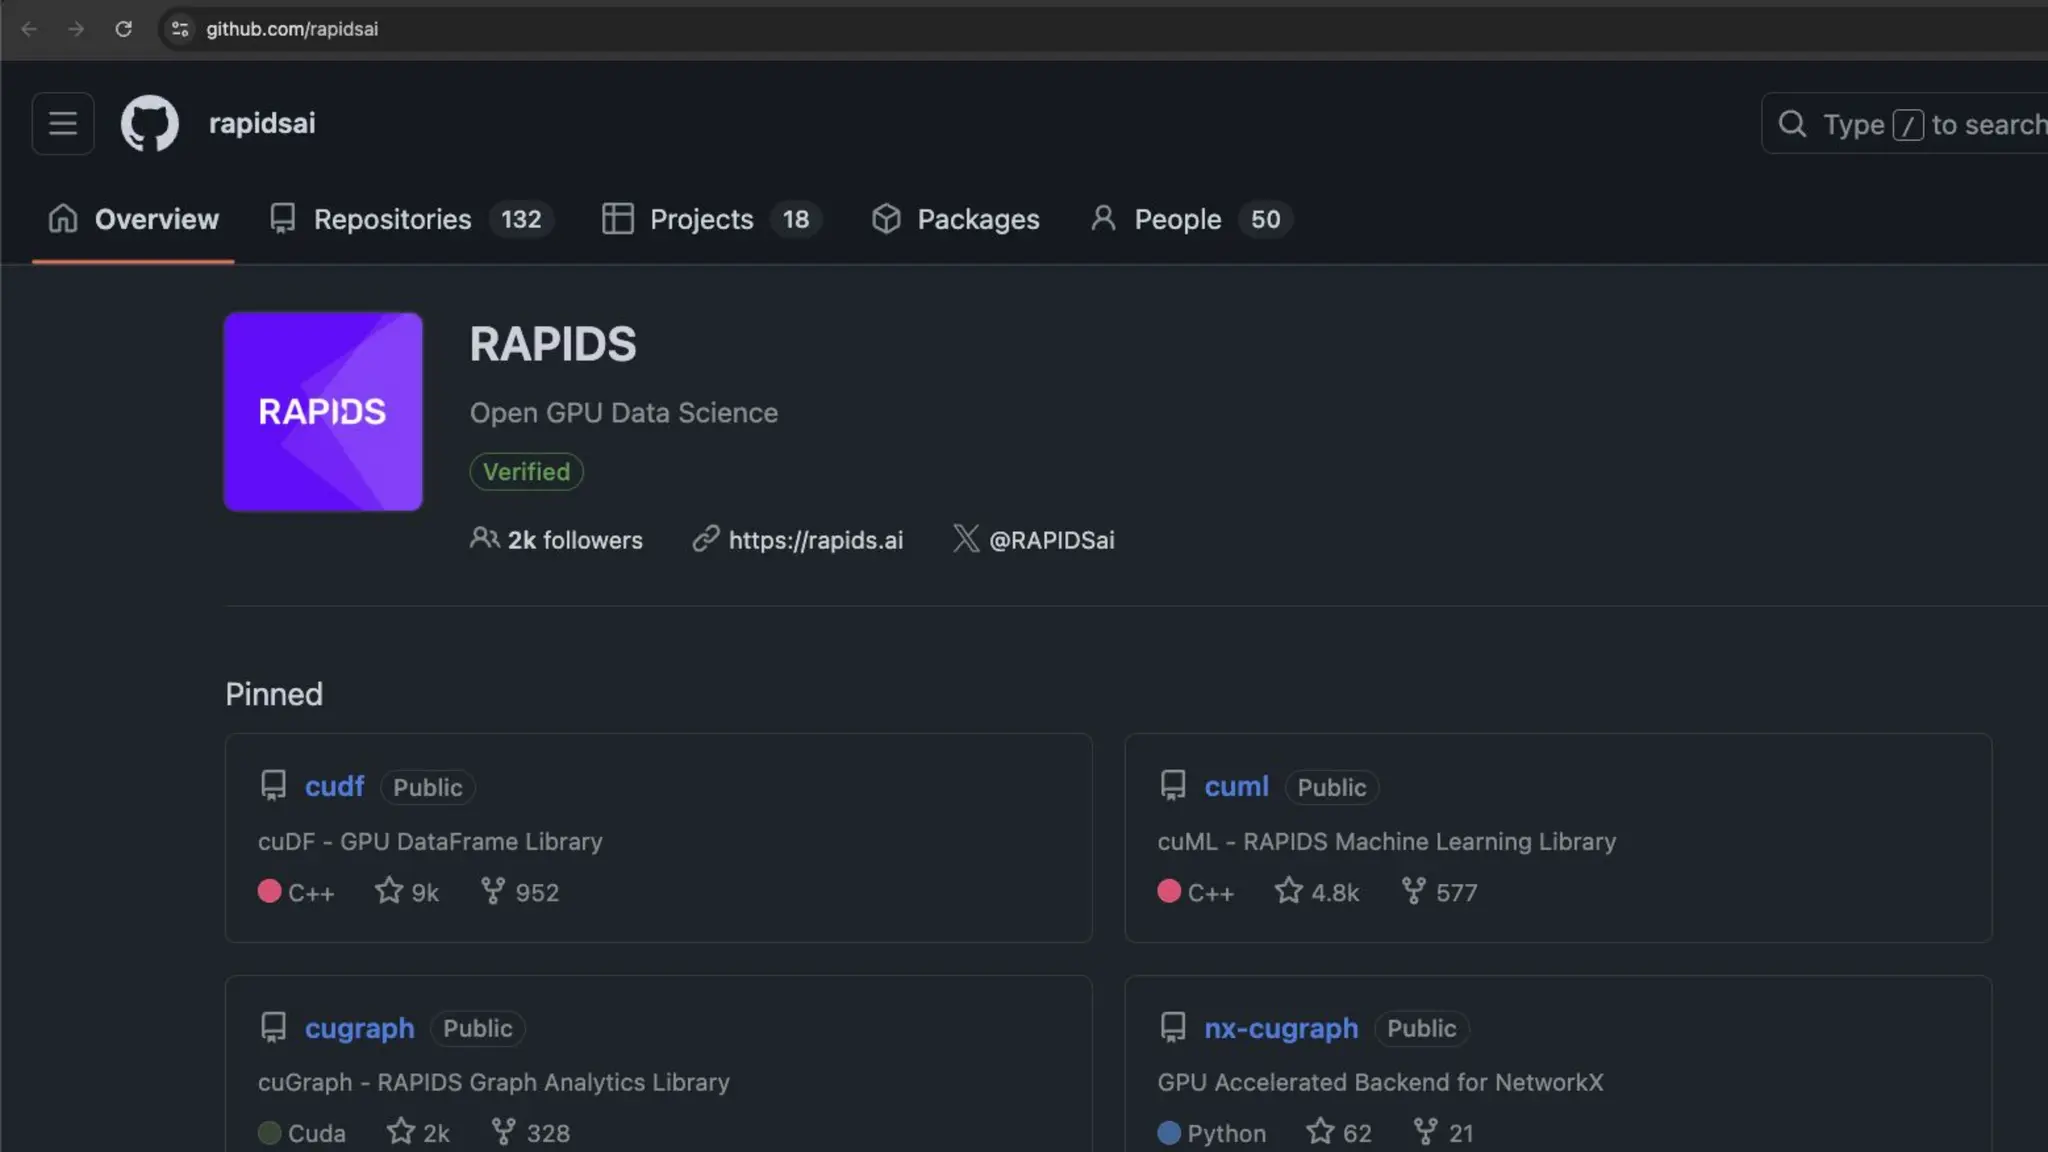This screenshot has width=2048, height=1152.
Task: Open the cudf repository link
Action: click(335, 787)
